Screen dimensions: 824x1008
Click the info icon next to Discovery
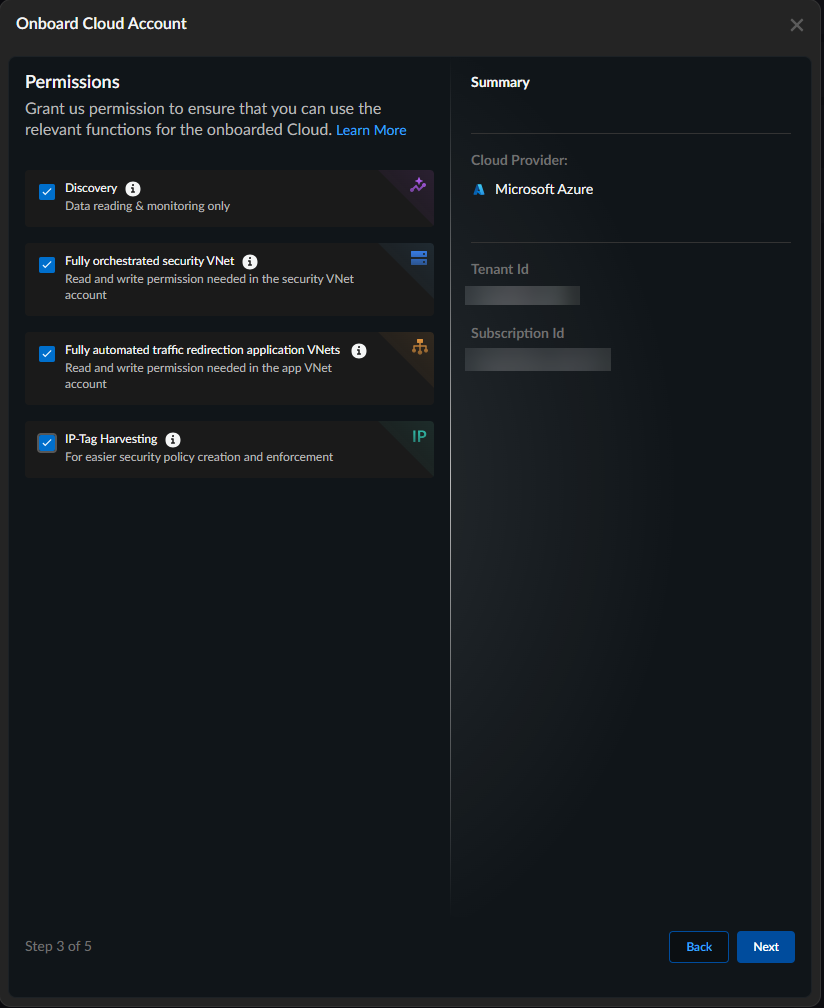pyautogui.click(x=133, y=188)
